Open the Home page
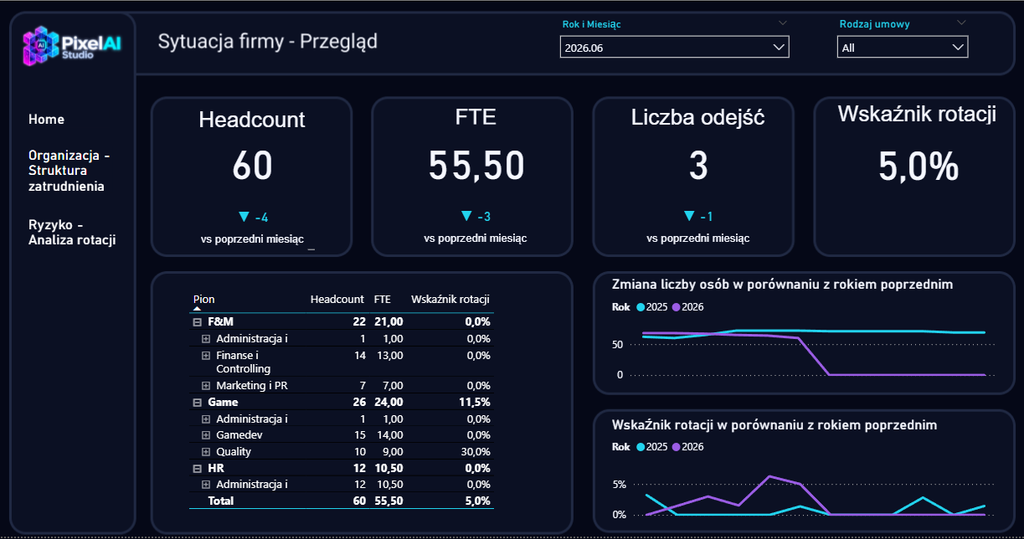 [x=46, y=120]
